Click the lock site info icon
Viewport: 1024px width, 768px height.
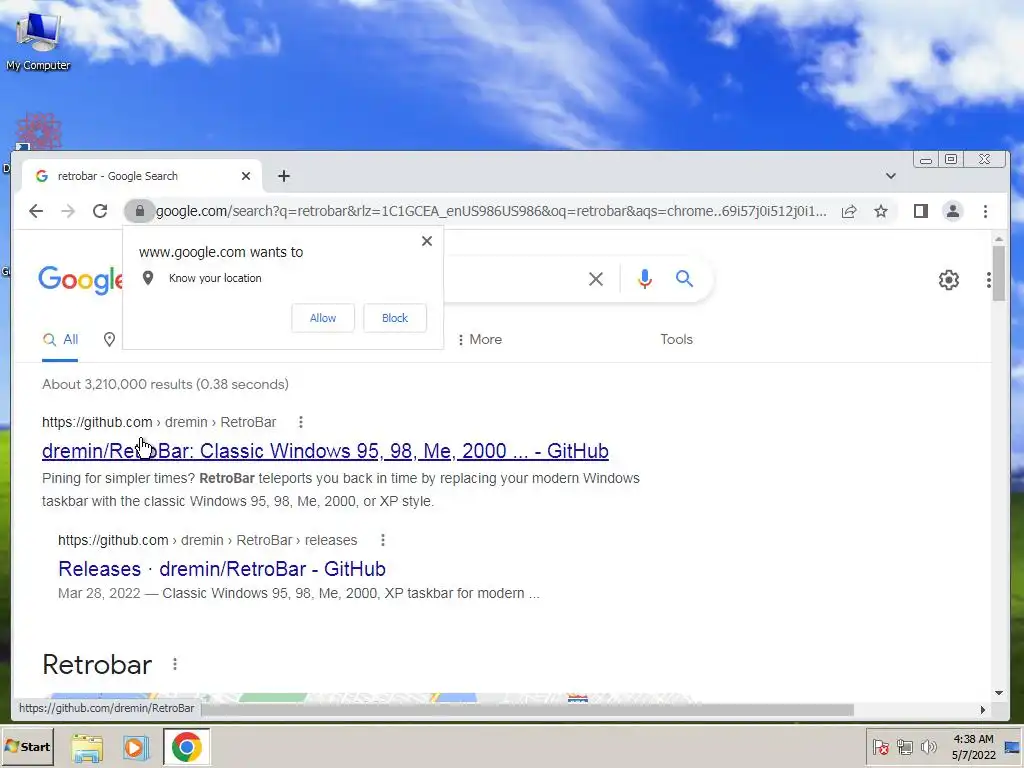pyautogui.click(x=139, y=211)
